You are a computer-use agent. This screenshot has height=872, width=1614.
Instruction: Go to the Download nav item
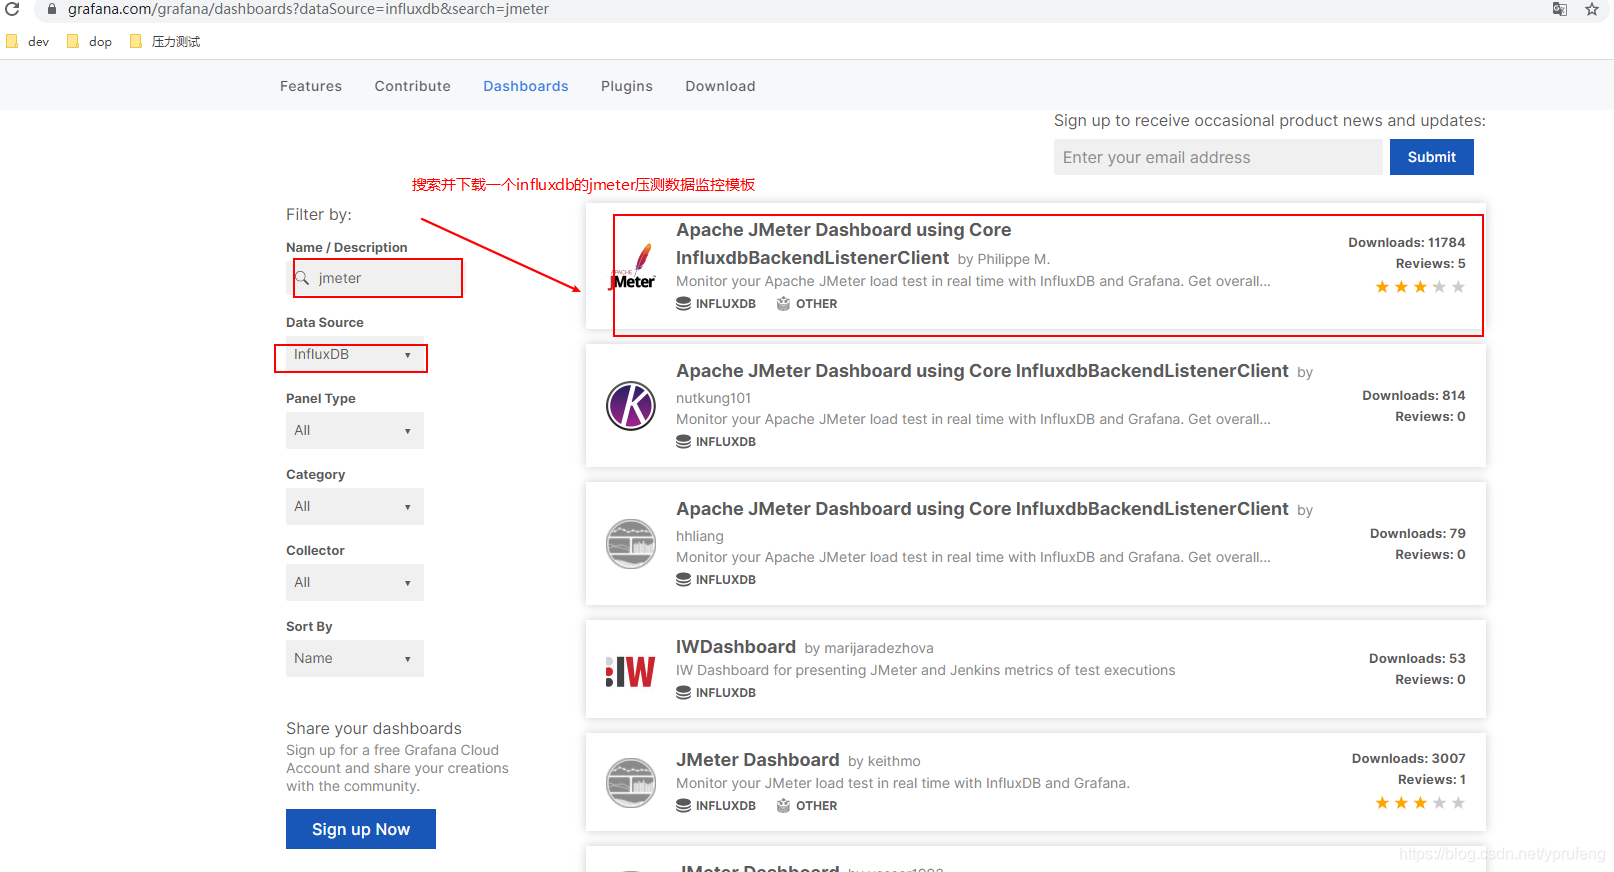720,86
